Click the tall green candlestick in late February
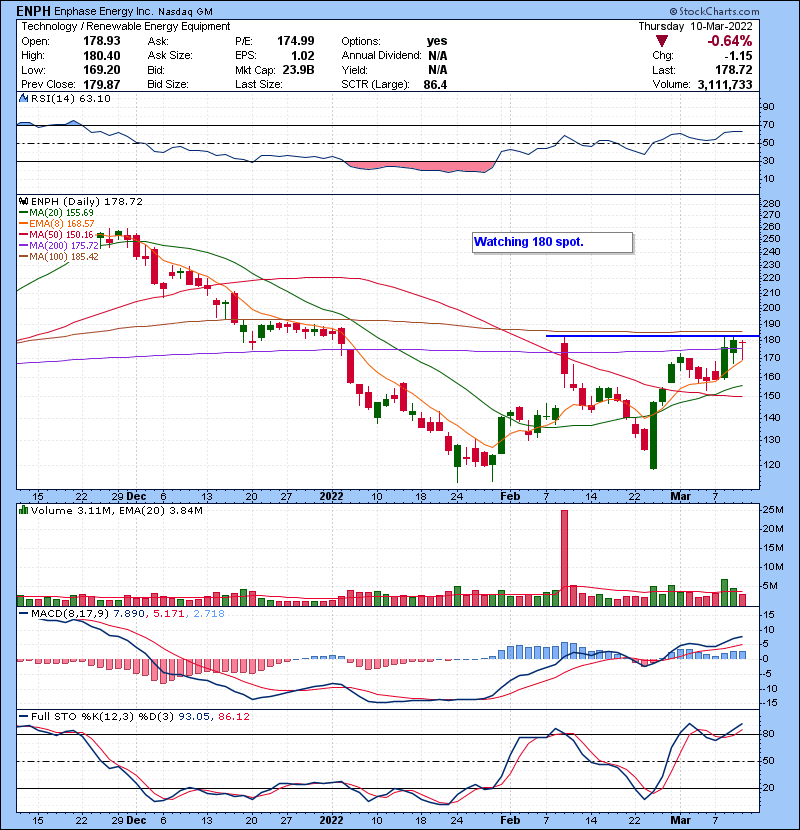The image size is (800, 830). pyautogui.click(x=653, y=435)
